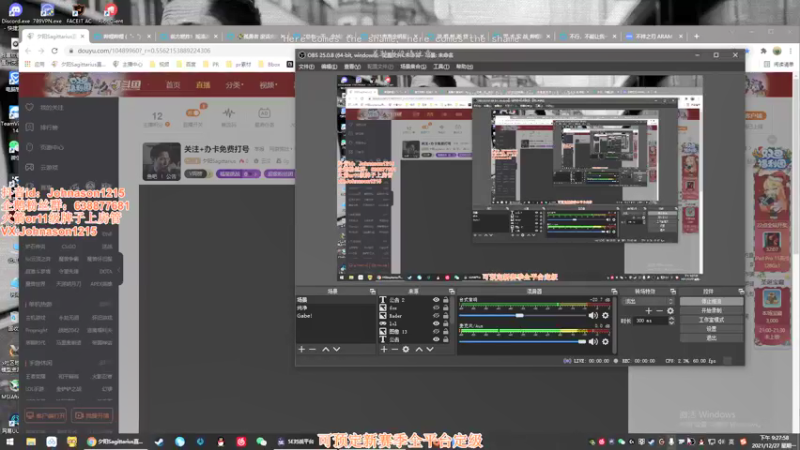
Task: Move scene down in scenes list
Action: [337, 349]
